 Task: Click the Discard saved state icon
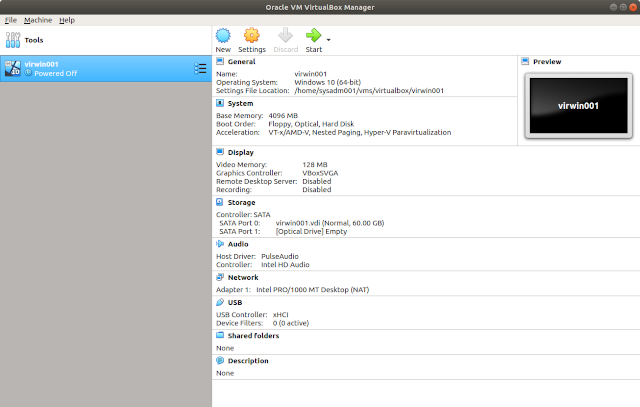[285, 37]
